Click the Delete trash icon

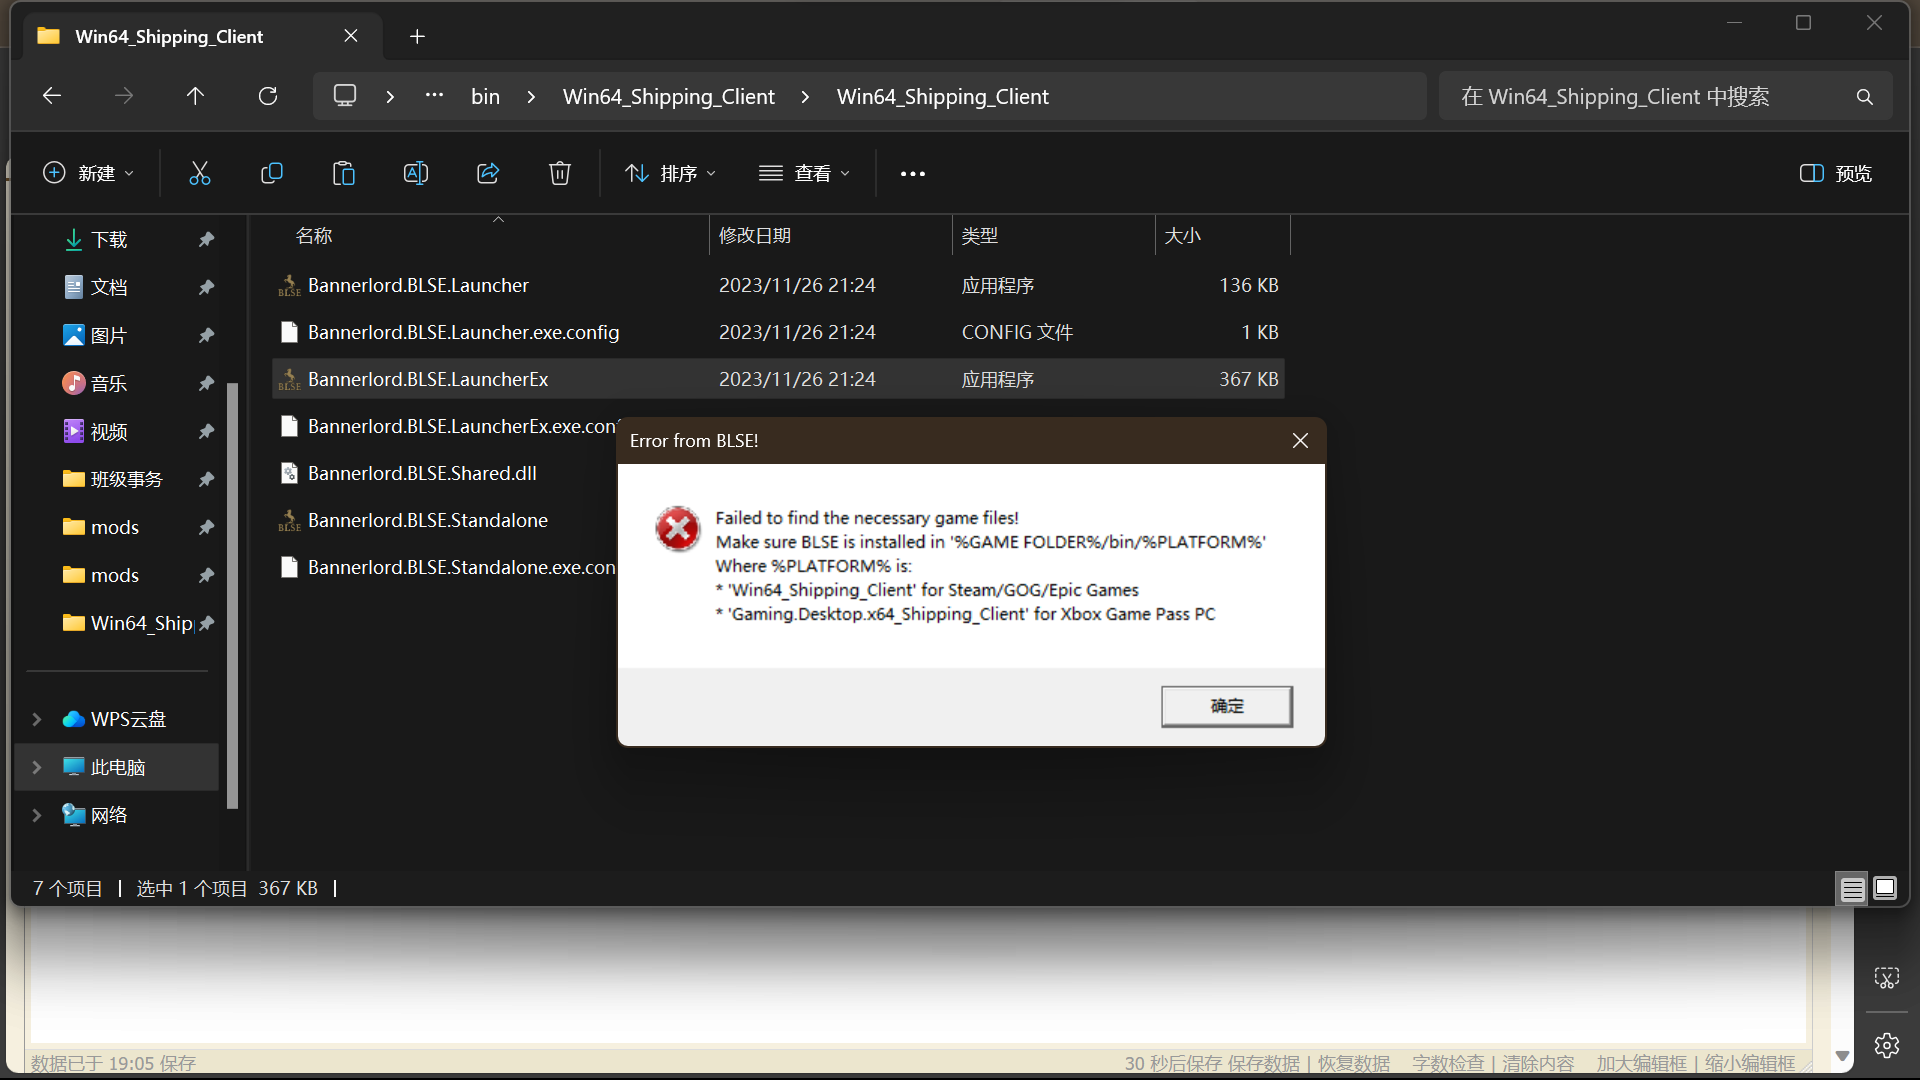(560, 173)
